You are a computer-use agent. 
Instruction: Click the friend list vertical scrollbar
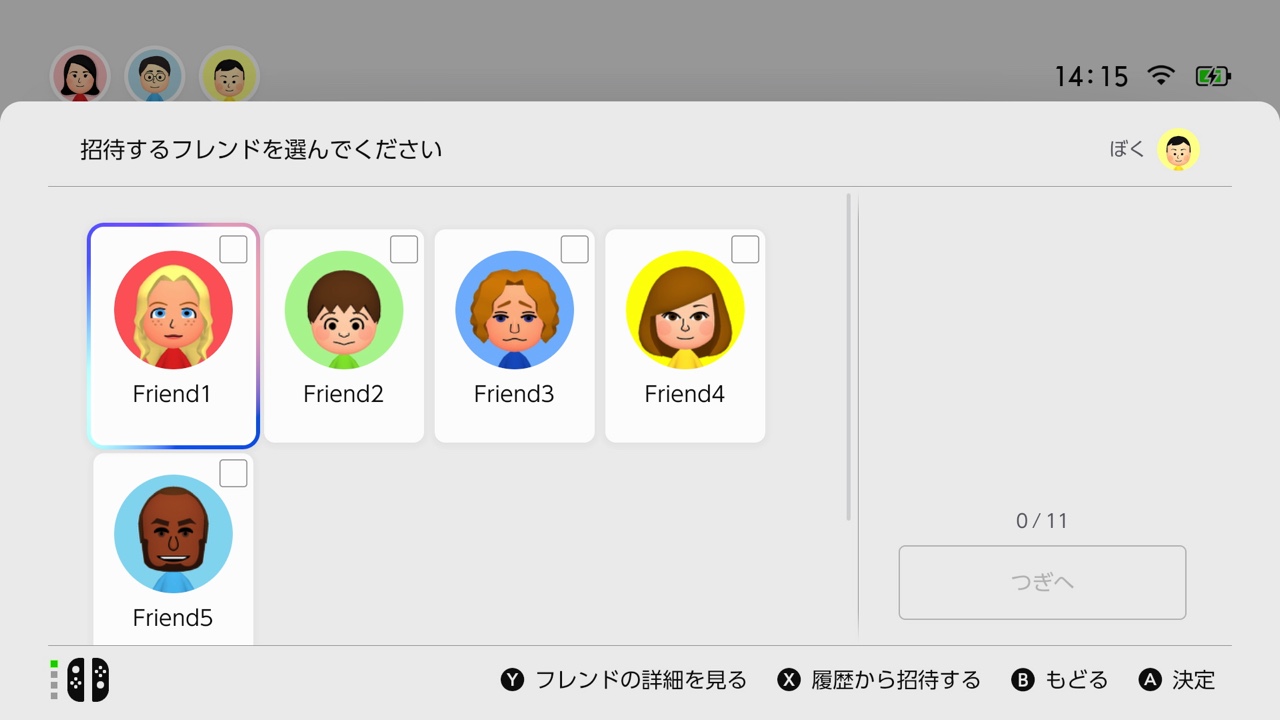tap(849, 357)
